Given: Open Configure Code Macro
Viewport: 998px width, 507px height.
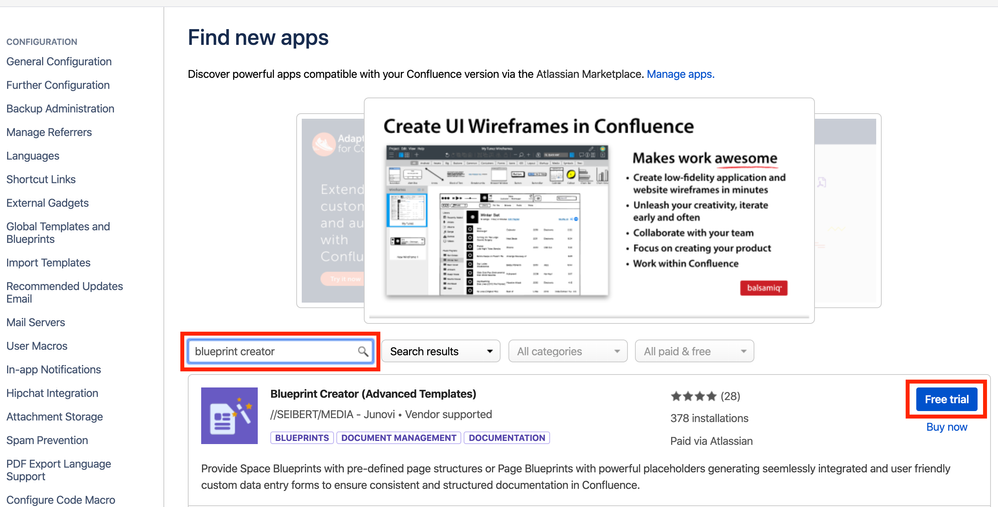Looking at the screenshot, I should (x=60, y=500).
